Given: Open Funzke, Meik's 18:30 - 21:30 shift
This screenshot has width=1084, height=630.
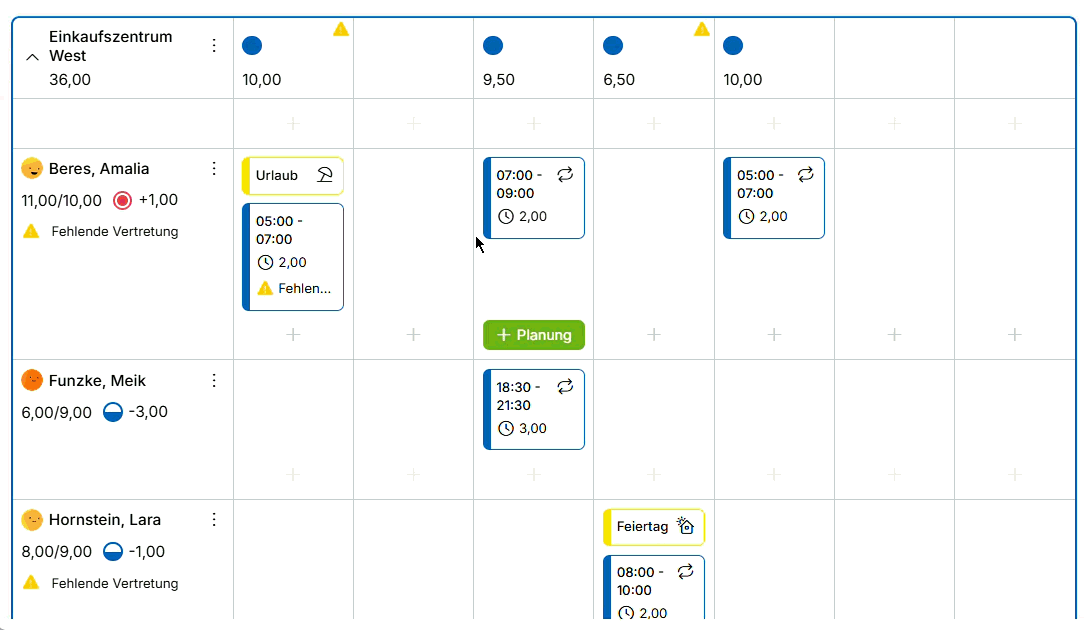Looking at the screenshot, I should coord(534,409).
